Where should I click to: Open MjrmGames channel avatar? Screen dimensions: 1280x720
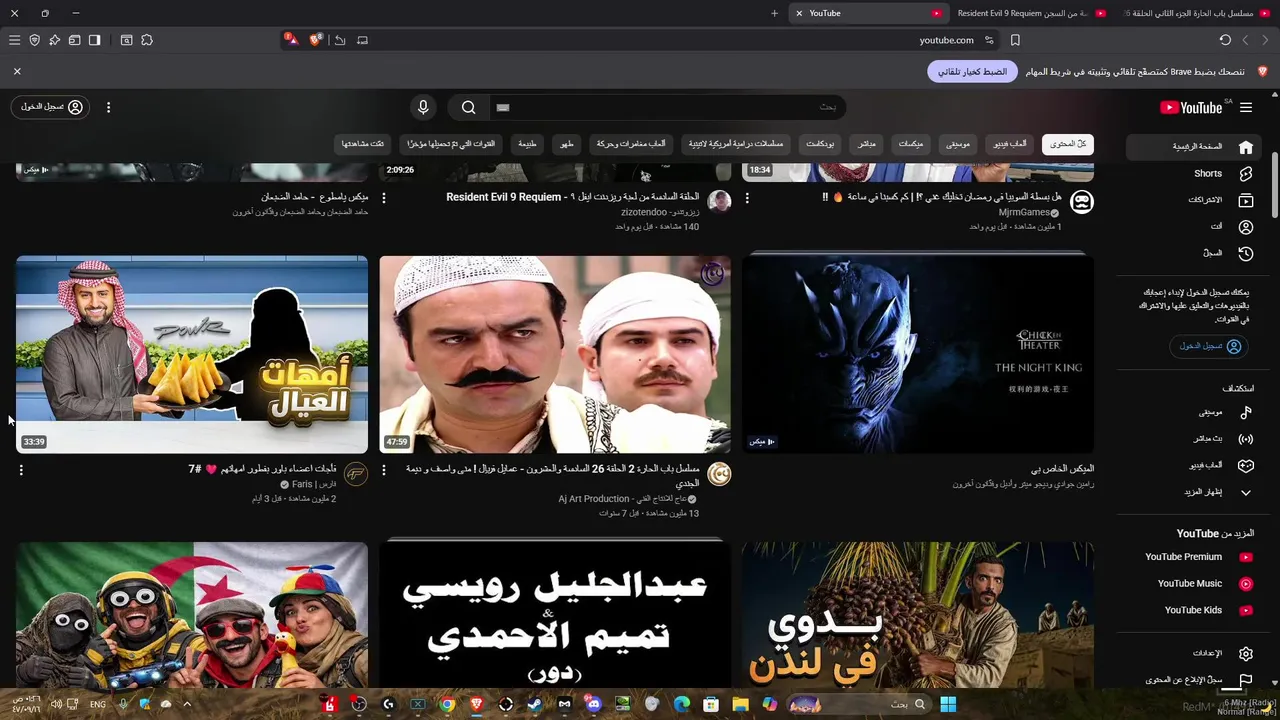(x=1082, y=202)
